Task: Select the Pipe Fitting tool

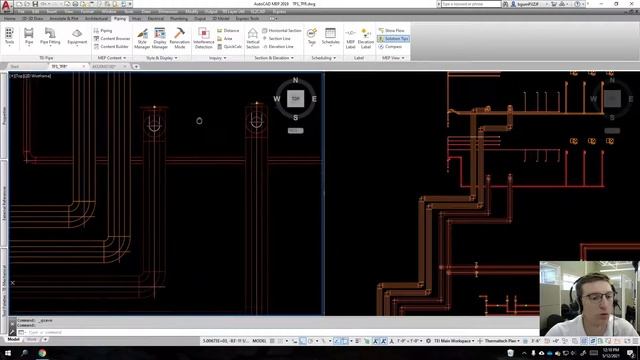Action: tap(50, 36)
